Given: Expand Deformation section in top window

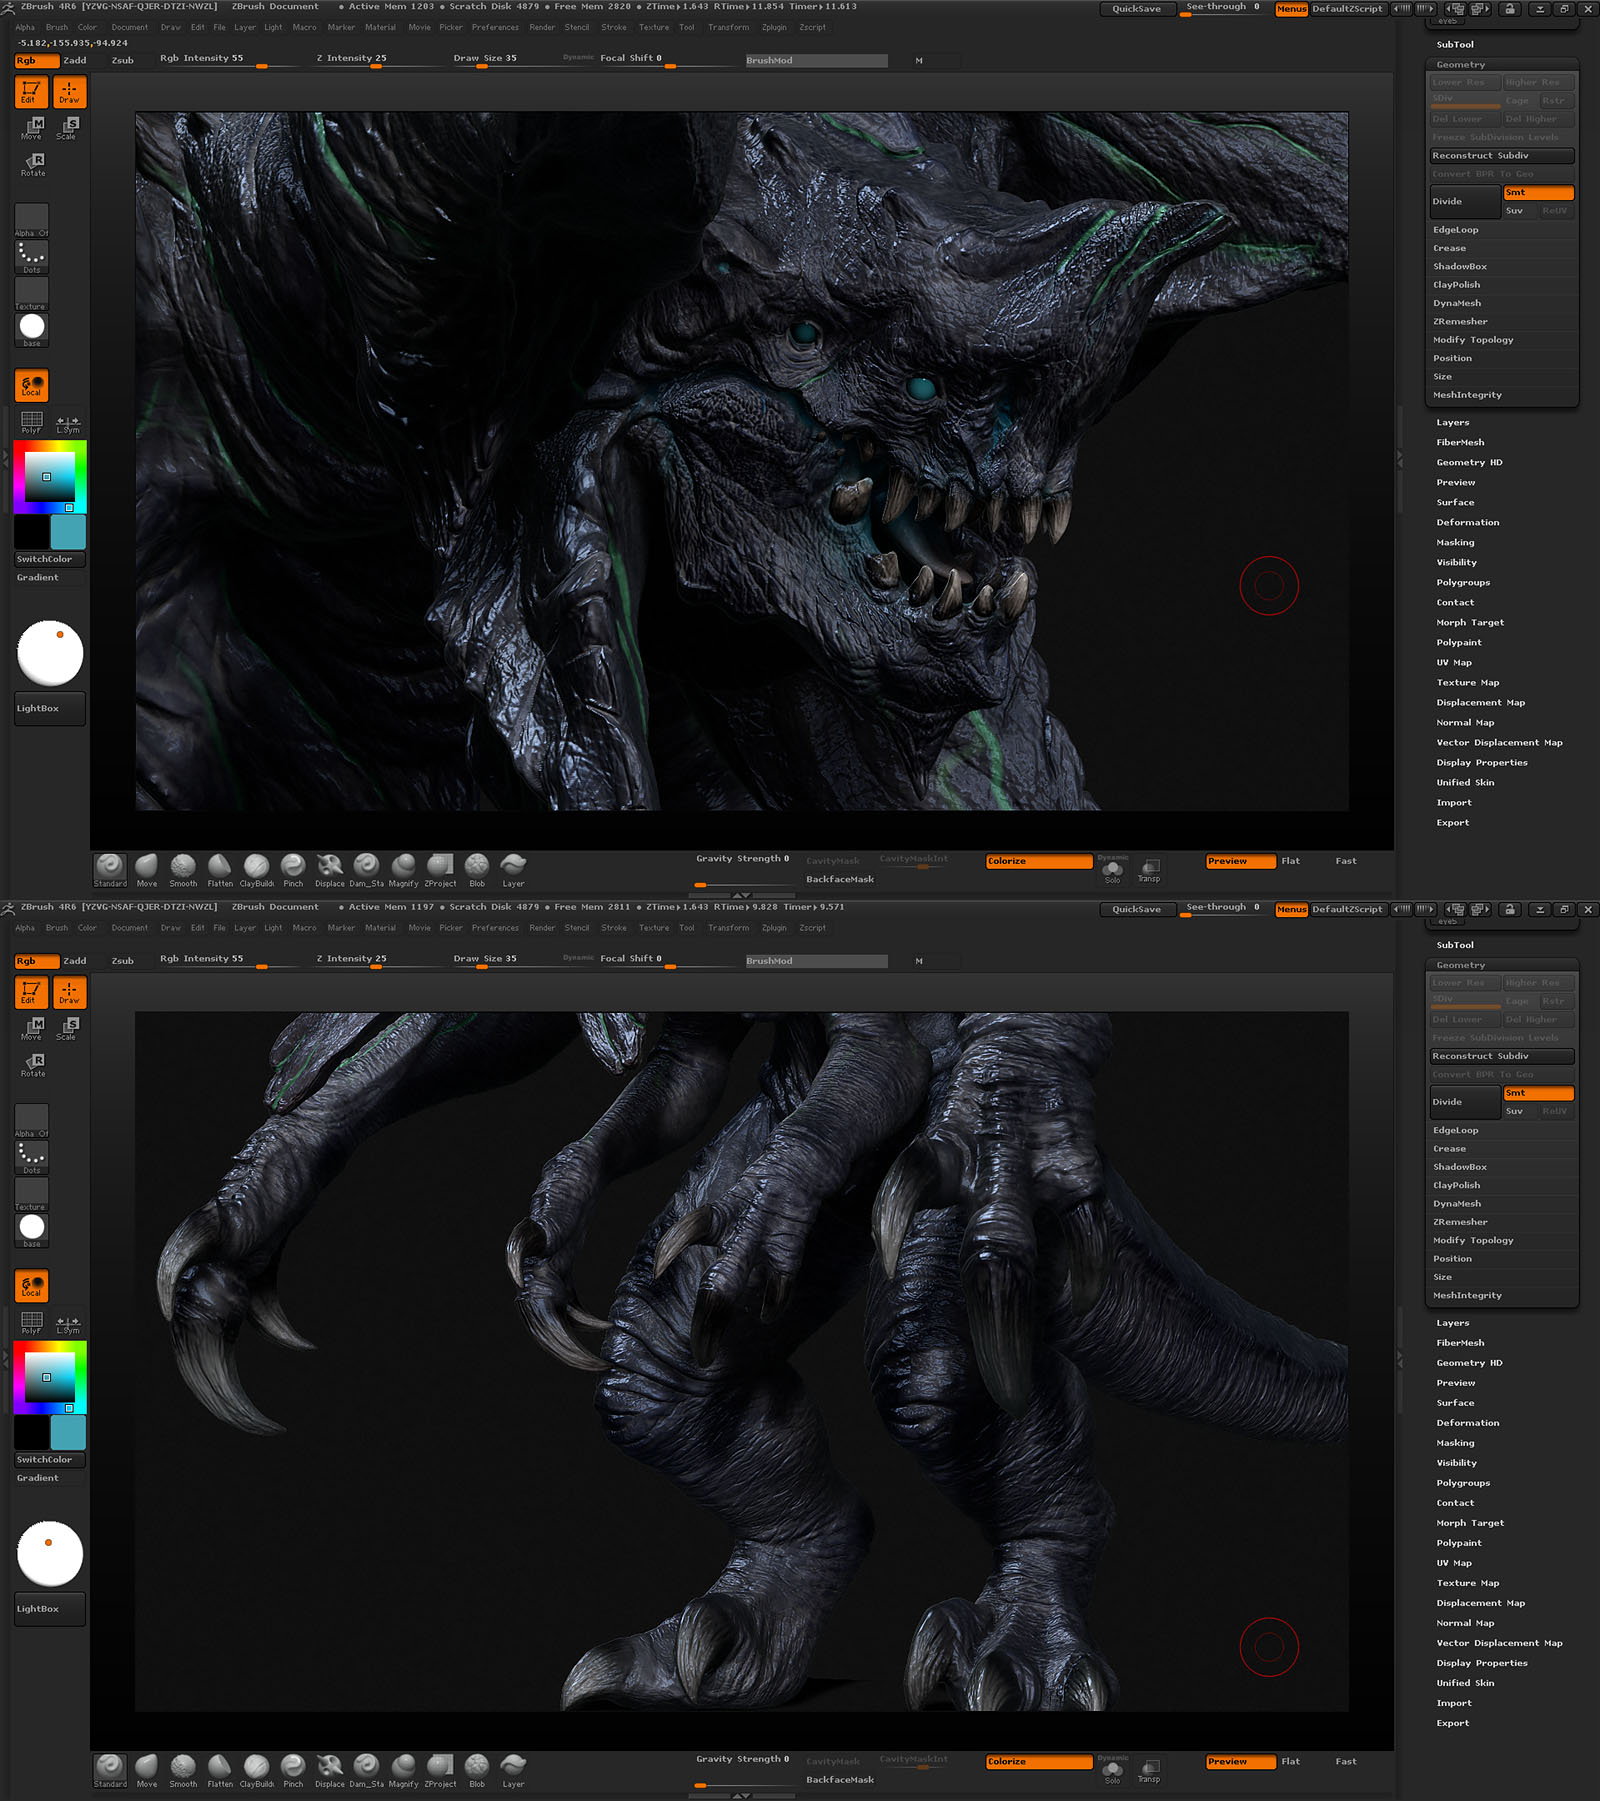Looking at the screenshot, I should pyautogui.click(x=1468, y=523).
